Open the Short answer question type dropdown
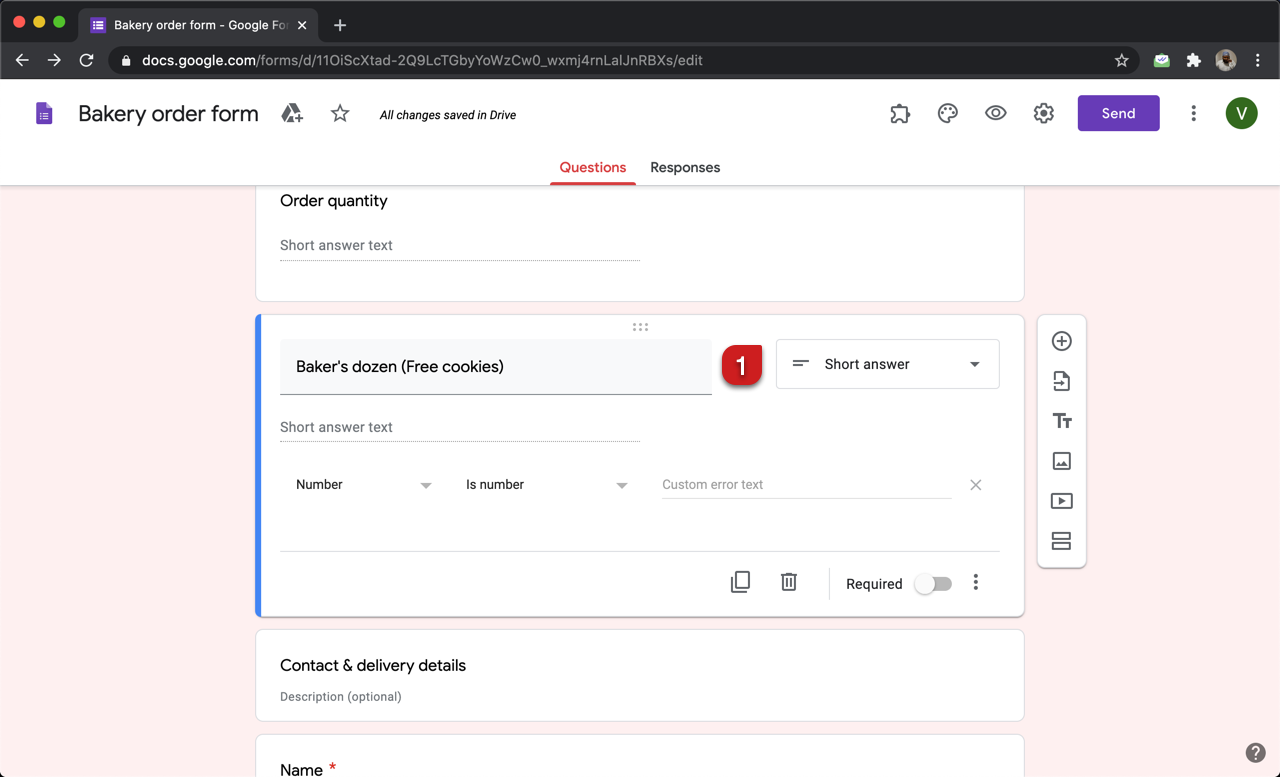1280x777 pixels. coord(886,364)
